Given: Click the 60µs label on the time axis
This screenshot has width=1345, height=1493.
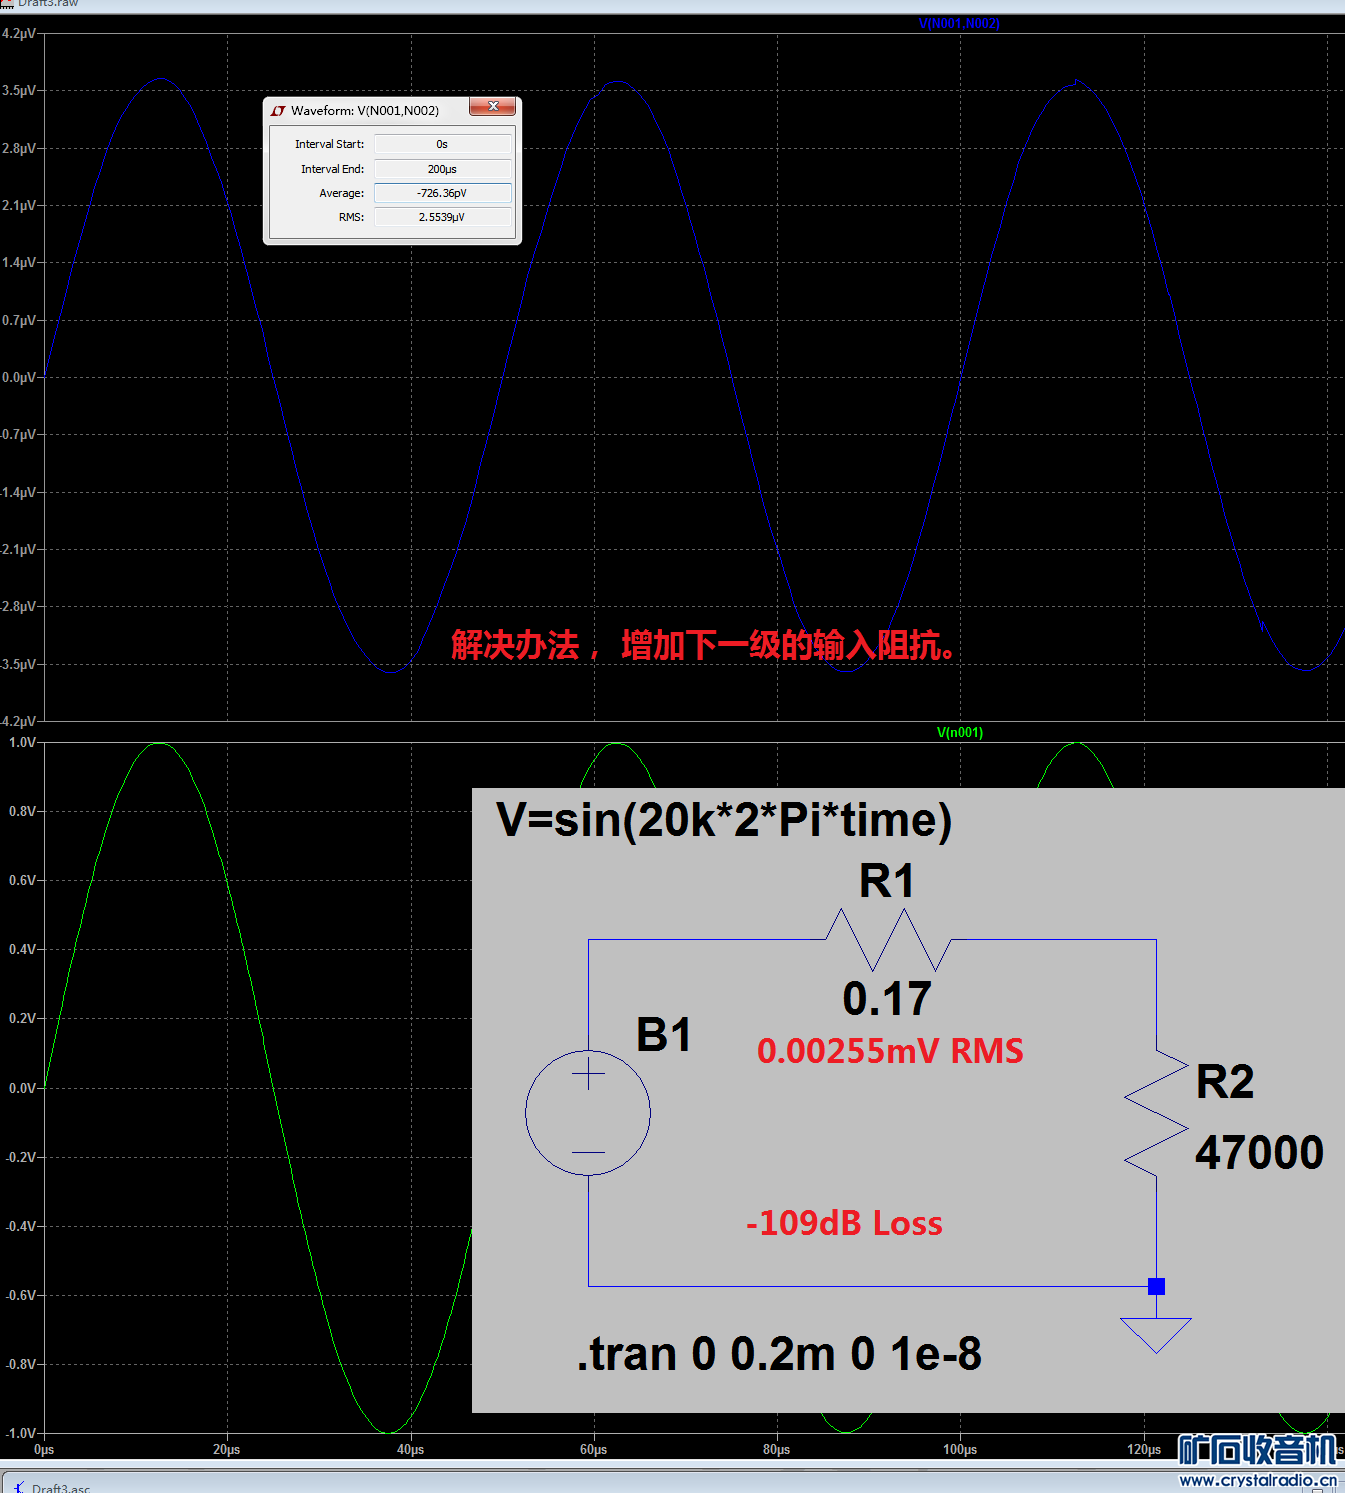Looking at the screenshot, I should (x=594, y=1449).
